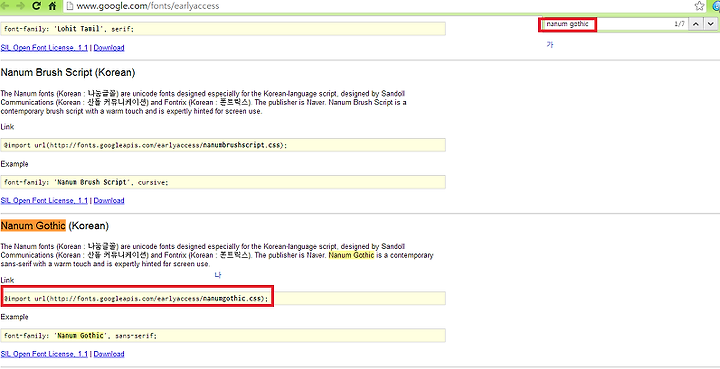Click the nanumbrushscript.css import code box
The height and width of the screenshot is (369, 720).
click(x=223, y=145)
